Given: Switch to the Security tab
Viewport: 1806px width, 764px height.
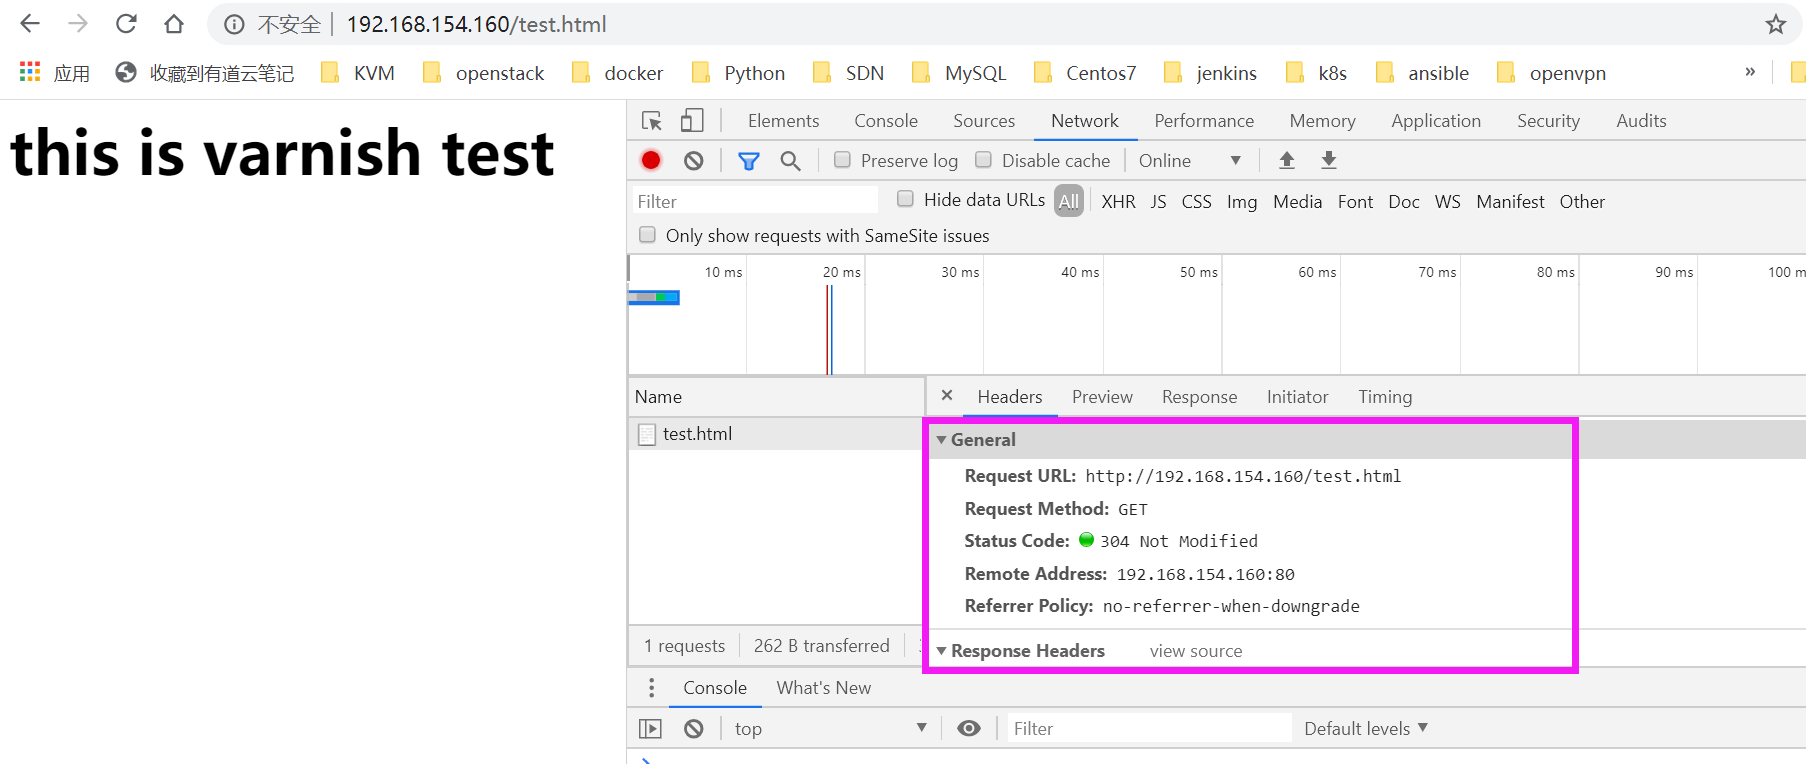Looking at the screenshot, I should tap(1548, 121).
